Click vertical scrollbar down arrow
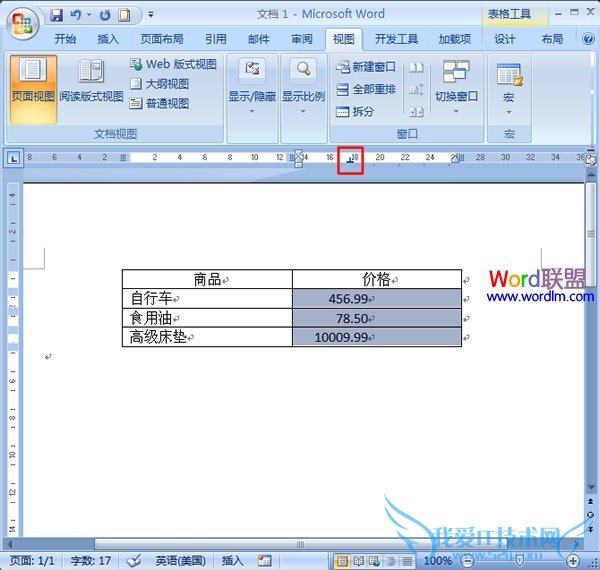This screenshot has width=600, height=570. pyautogui.click(x=591, y=488)
